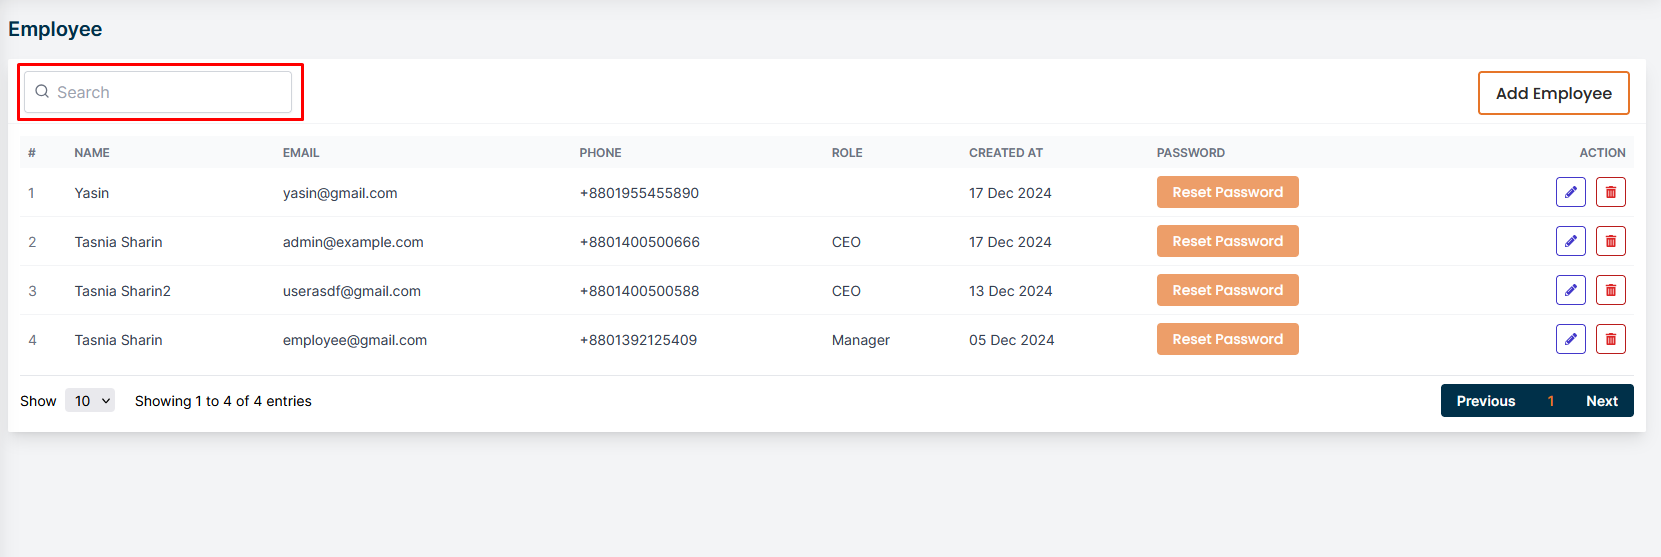Edit the employee@gmail.com Manager row
The height and width of the screenshot is (557, 1661).
[1570, 339]
